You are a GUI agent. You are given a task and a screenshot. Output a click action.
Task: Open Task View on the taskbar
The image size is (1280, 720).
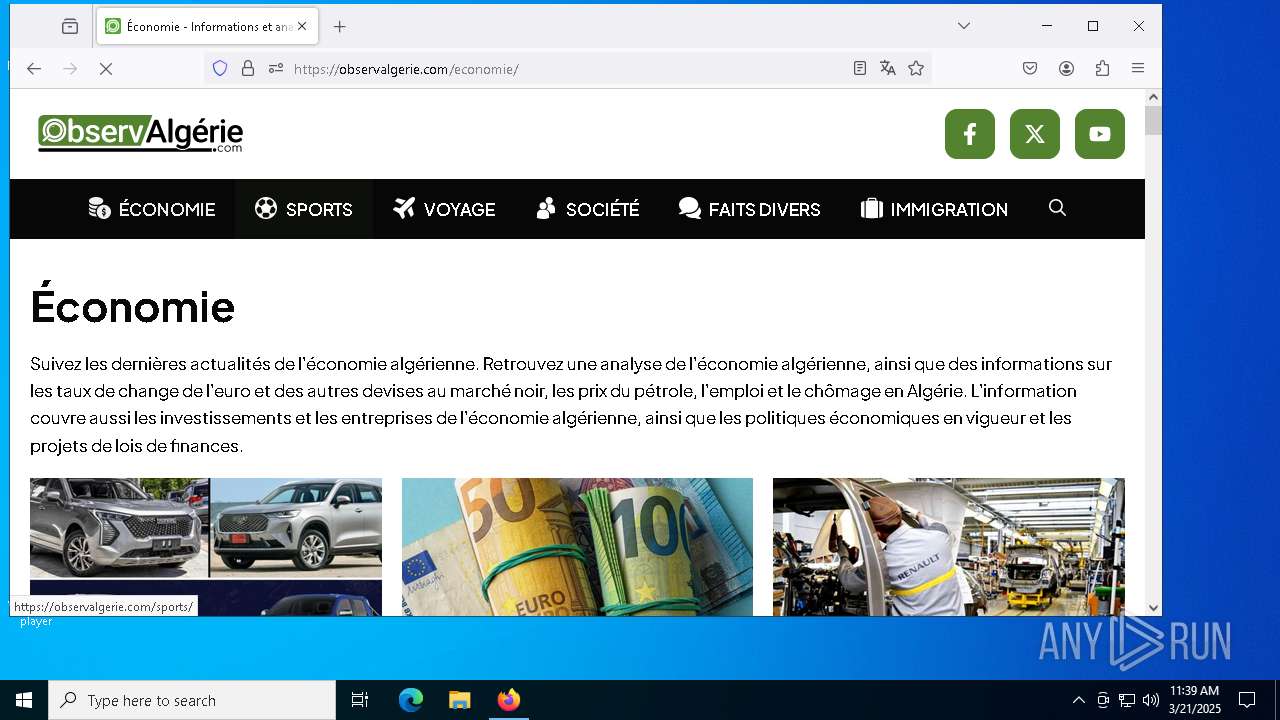point(360,700)
